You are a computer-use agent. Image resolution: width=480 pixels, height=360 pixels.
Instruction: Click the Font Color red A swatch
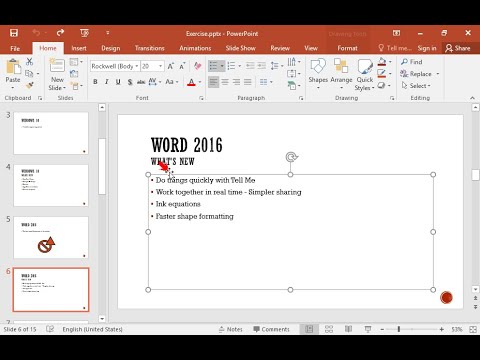point(191,82)
